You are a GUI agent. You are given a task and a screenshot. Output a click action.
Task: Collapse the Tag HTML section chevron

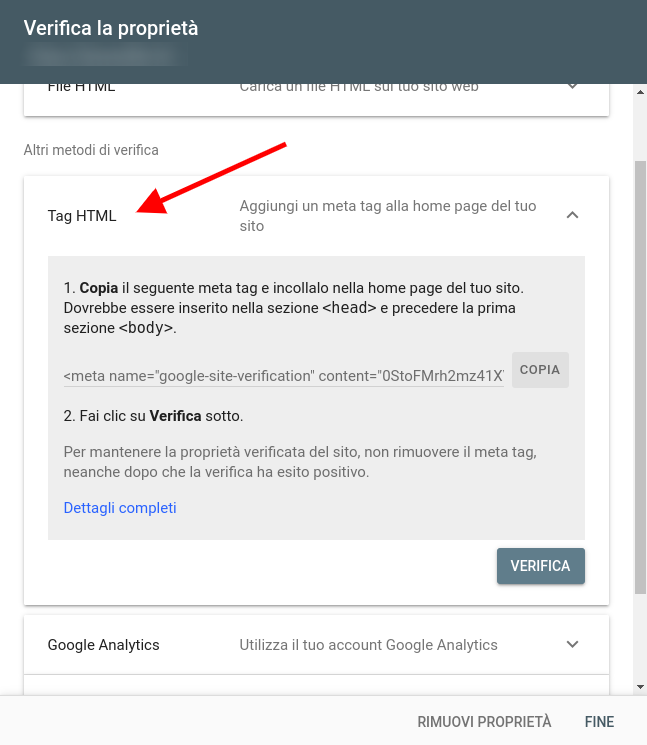(572, 215)
